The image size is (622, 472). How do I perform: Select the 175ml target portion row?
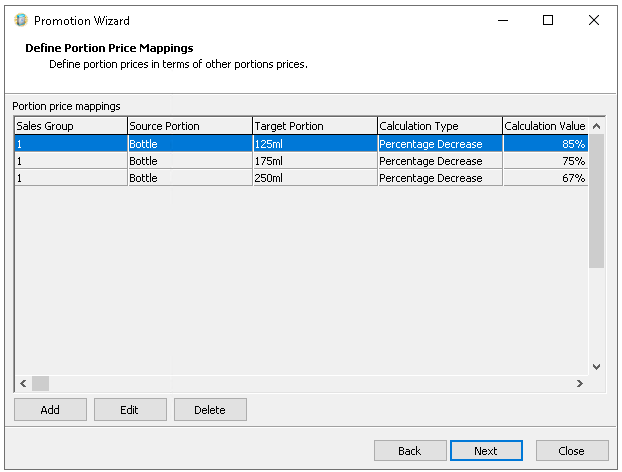point(314,161)
